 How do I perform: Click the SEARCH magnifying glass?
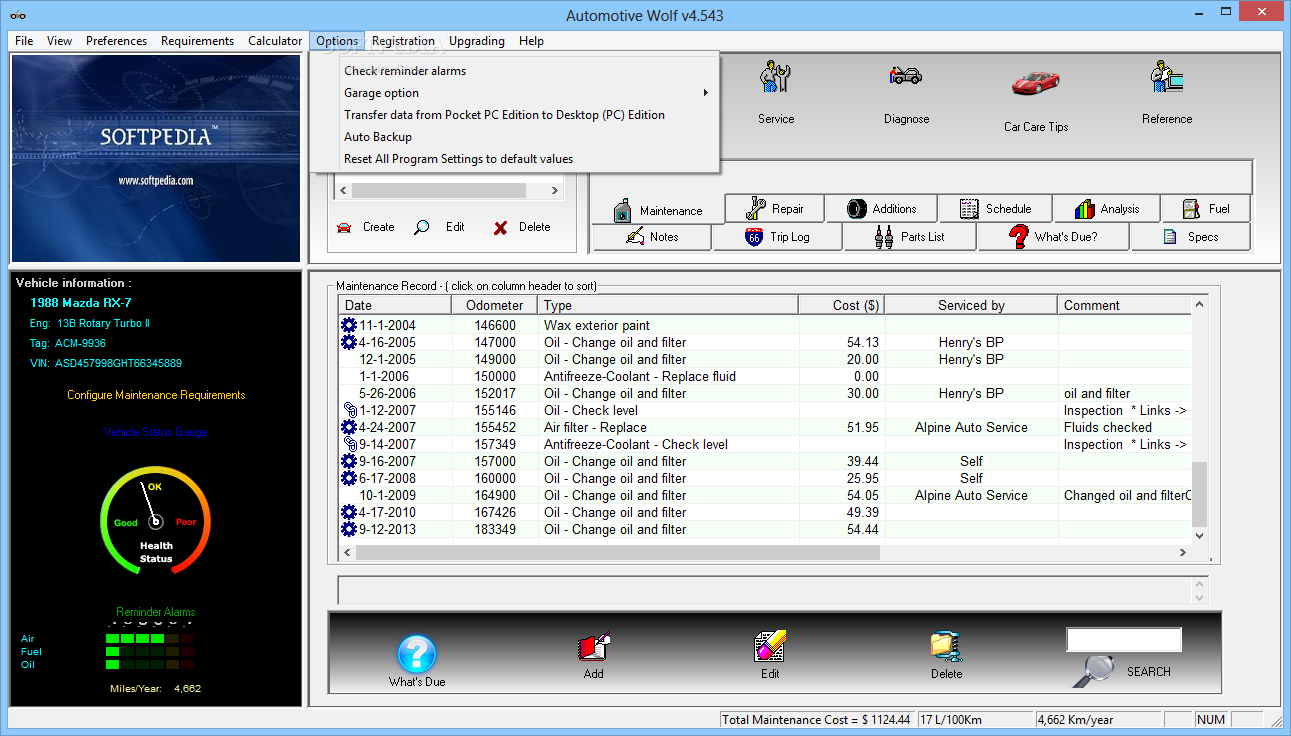point(1094,670)
